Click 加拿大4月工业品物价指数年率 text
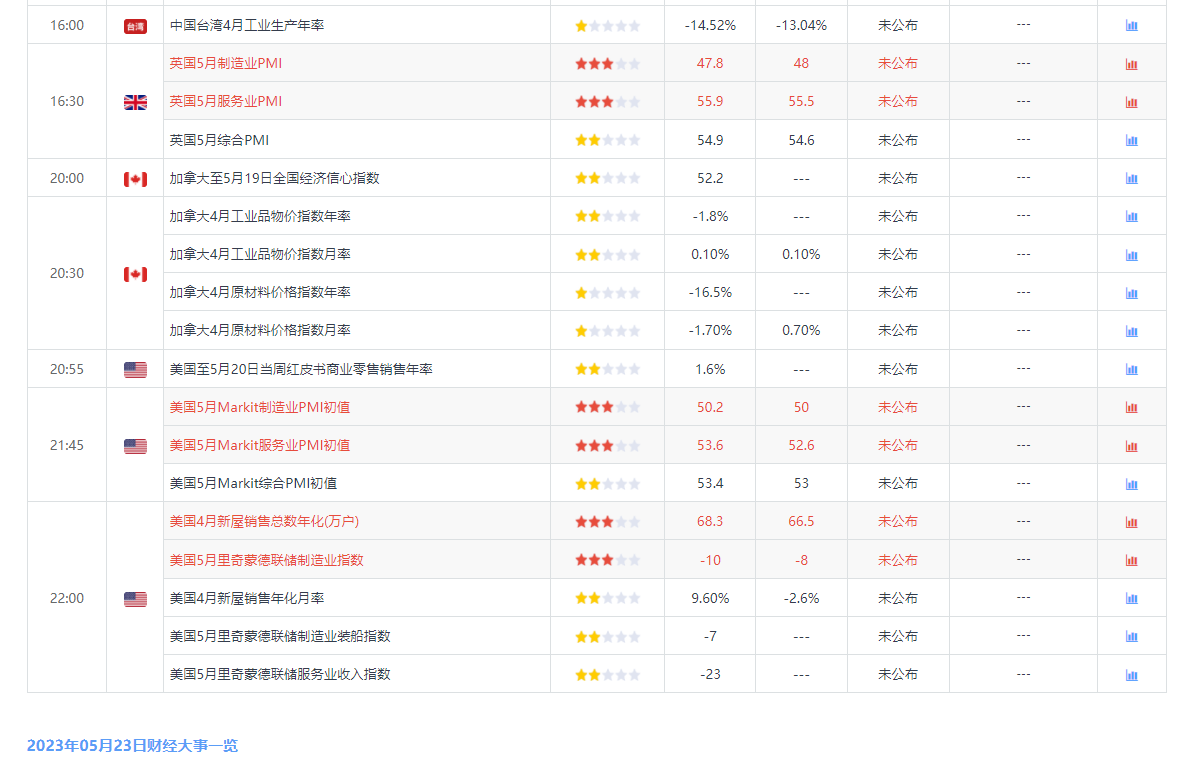Viewport: 1185px width, 762px height. click(260, 216)
